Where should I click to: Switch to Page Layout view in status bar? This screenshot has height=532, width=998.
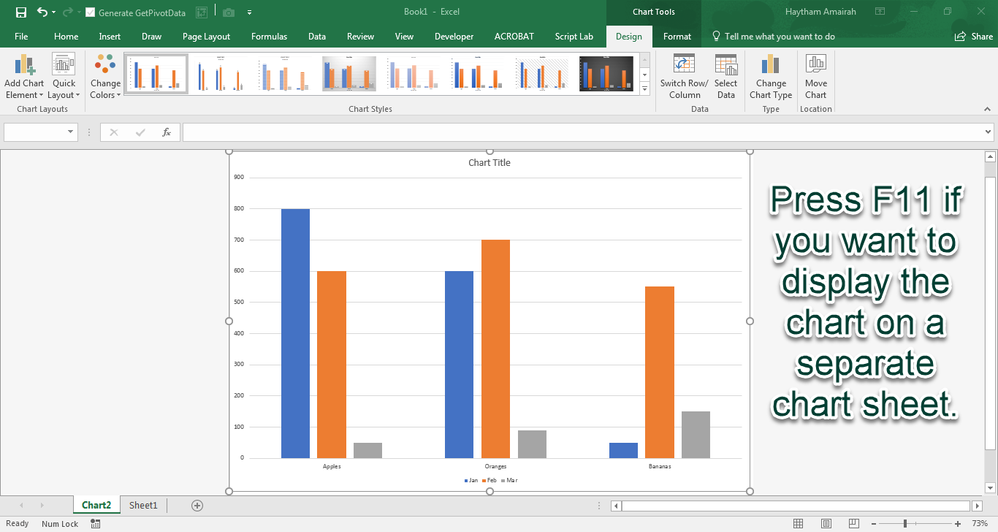pos(825,523)
